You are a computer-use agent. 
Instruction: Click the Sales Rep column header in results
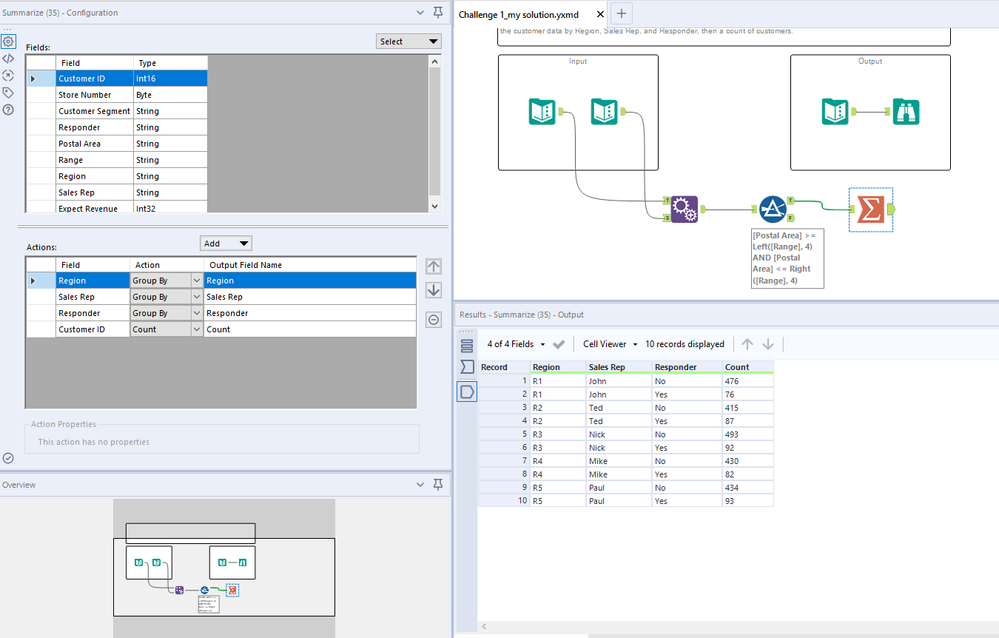tap(605, 367)
